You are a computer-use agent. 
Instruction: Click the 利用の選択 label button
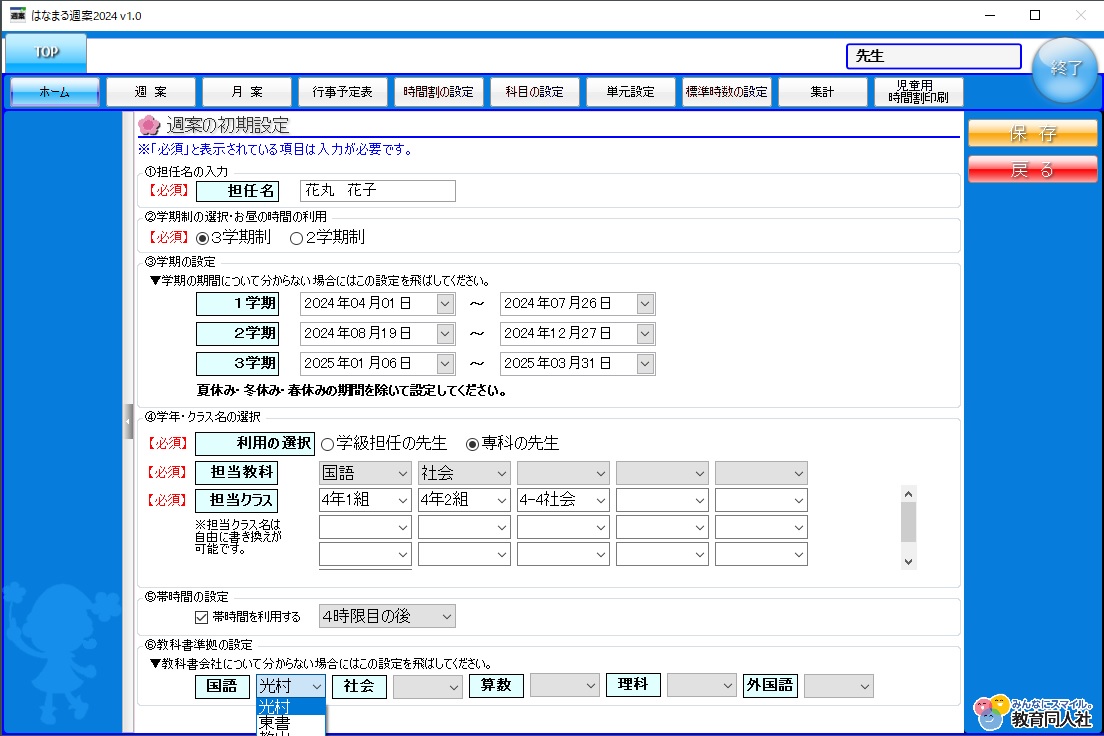[255, 444]
